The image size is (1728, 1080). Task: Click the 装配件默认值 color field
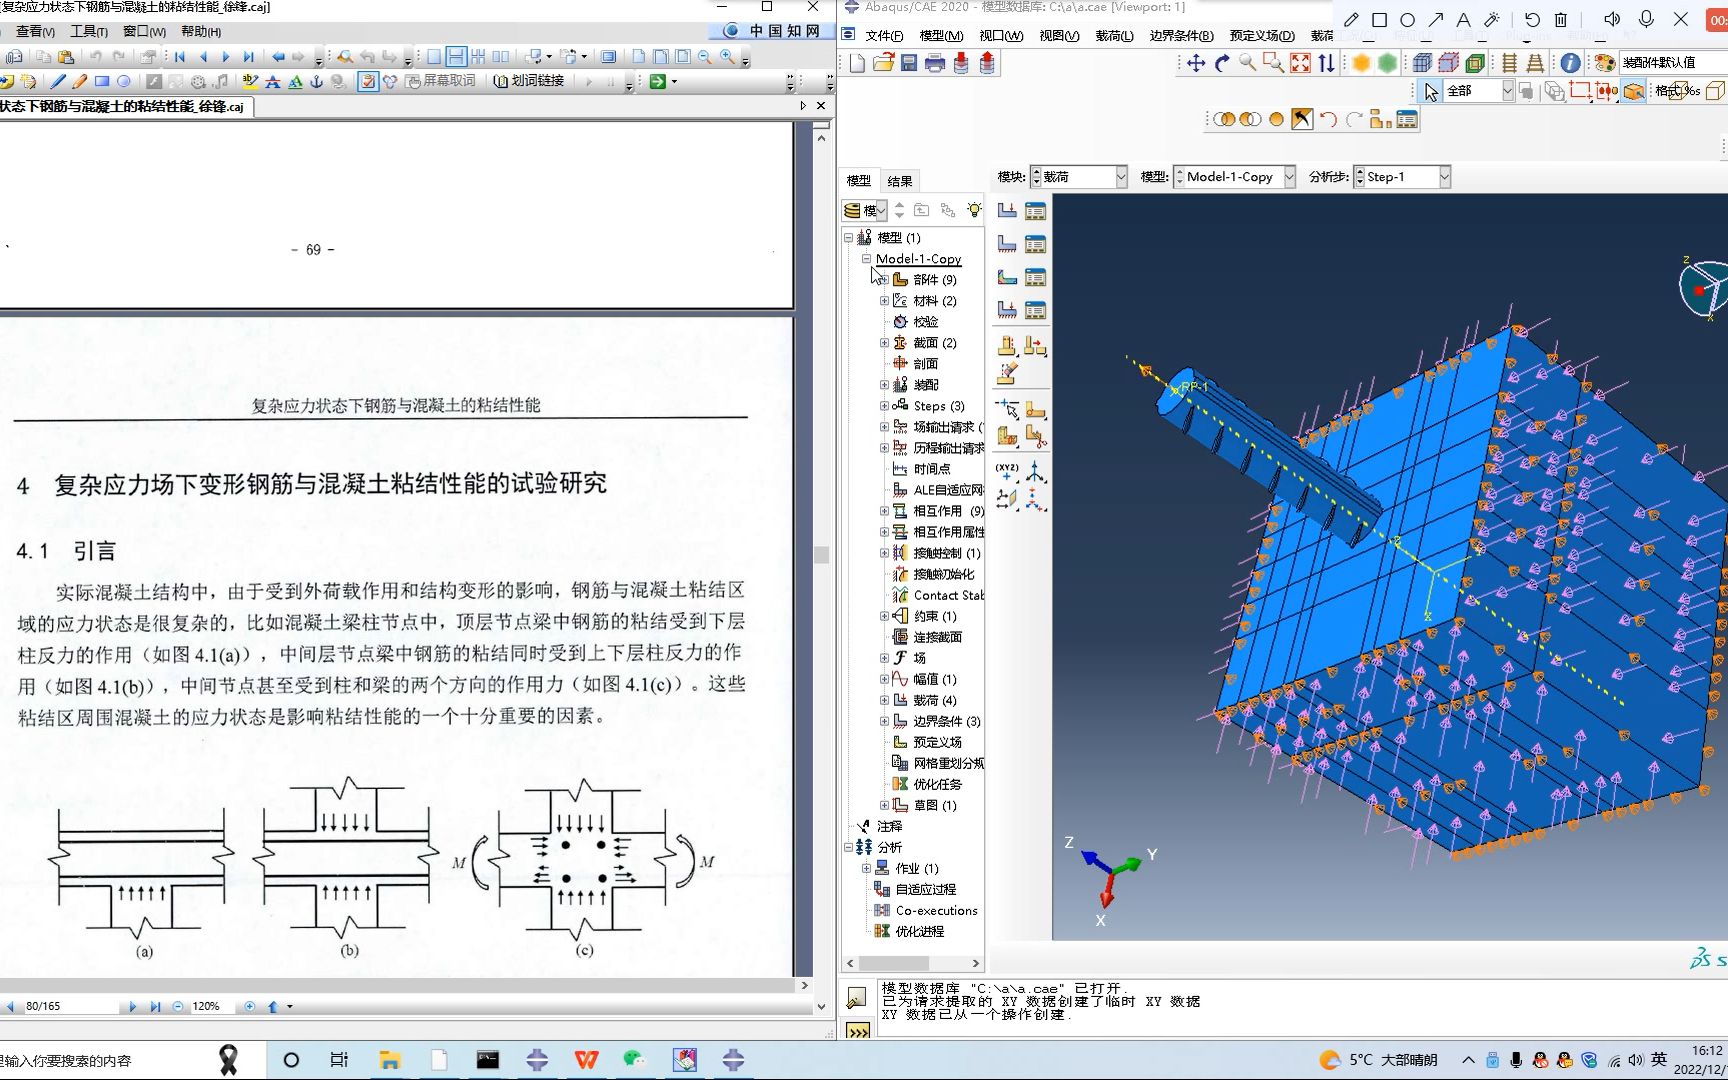1672,62
